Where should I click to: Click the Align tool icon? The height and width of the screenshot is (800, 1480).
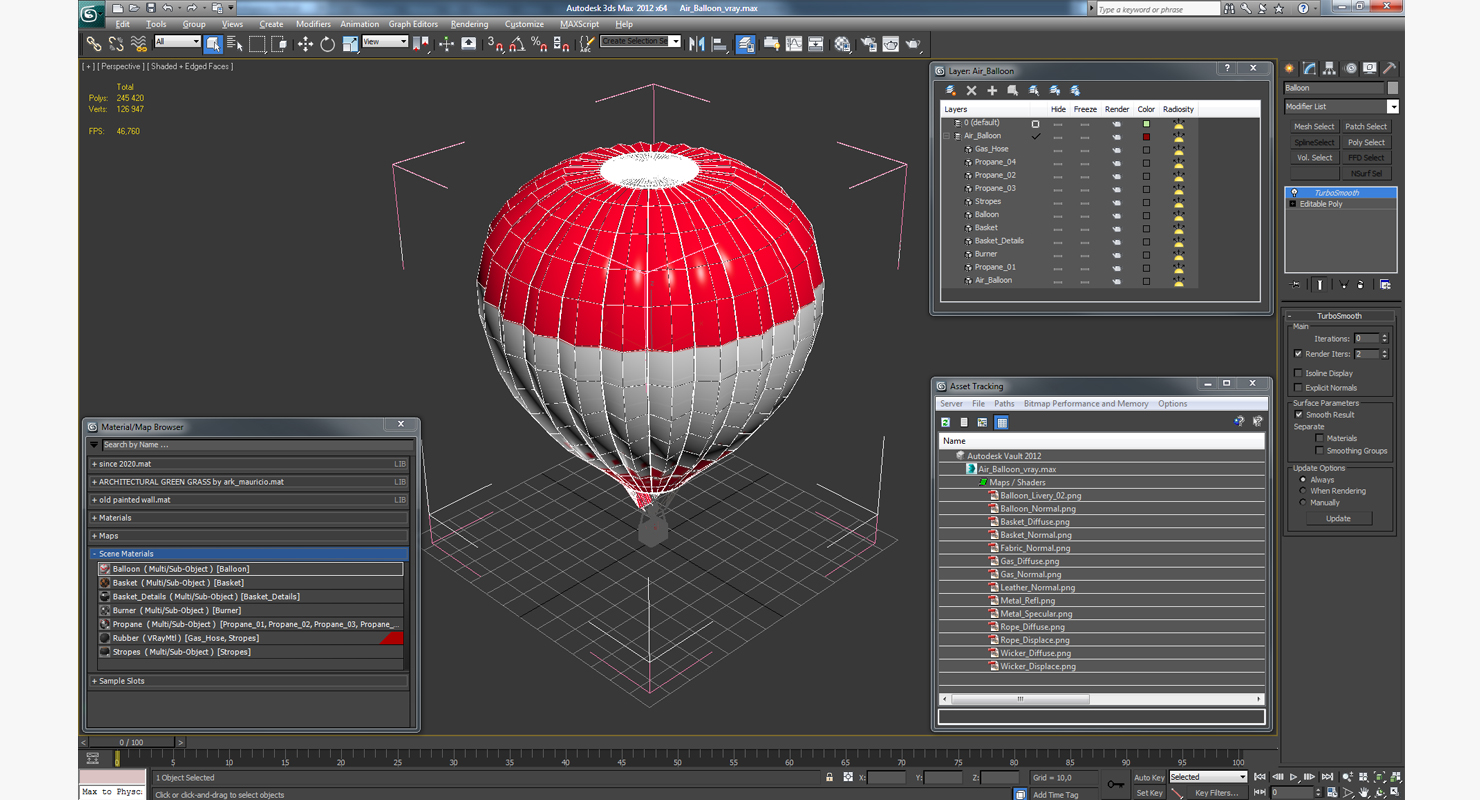719,44
